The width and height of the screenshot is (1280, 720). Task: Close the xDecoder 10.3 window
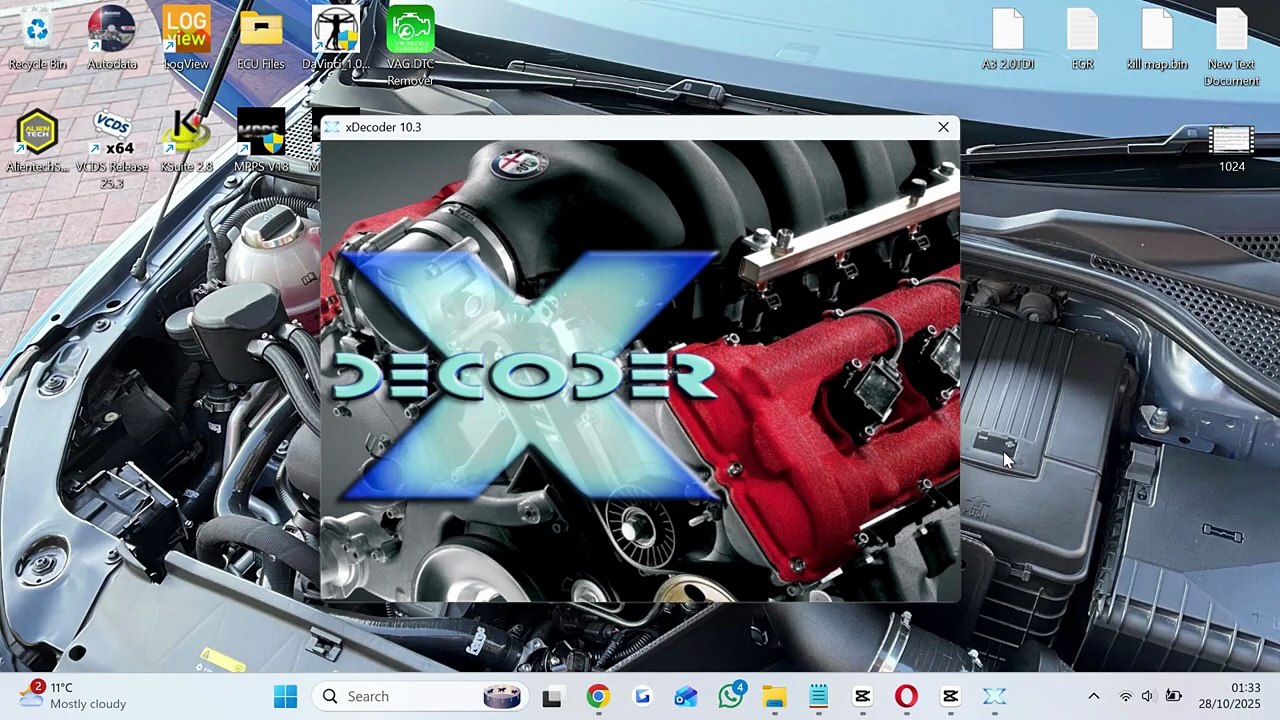pos(943,127)
